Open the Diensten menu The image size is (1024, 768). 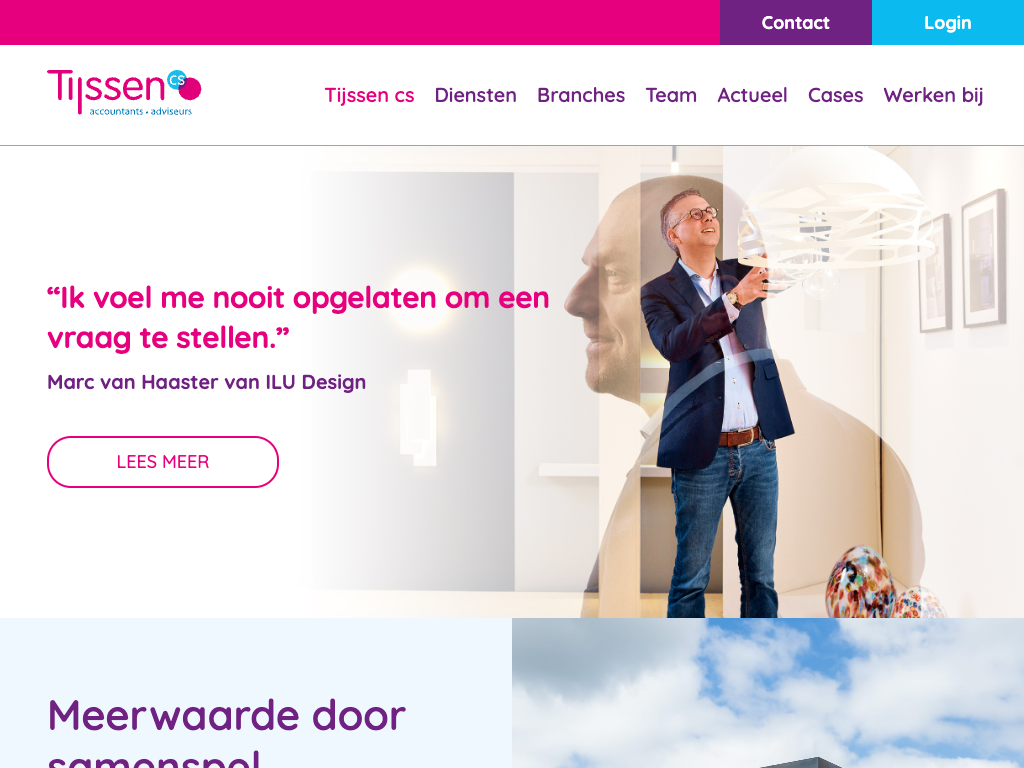(475, 95)
